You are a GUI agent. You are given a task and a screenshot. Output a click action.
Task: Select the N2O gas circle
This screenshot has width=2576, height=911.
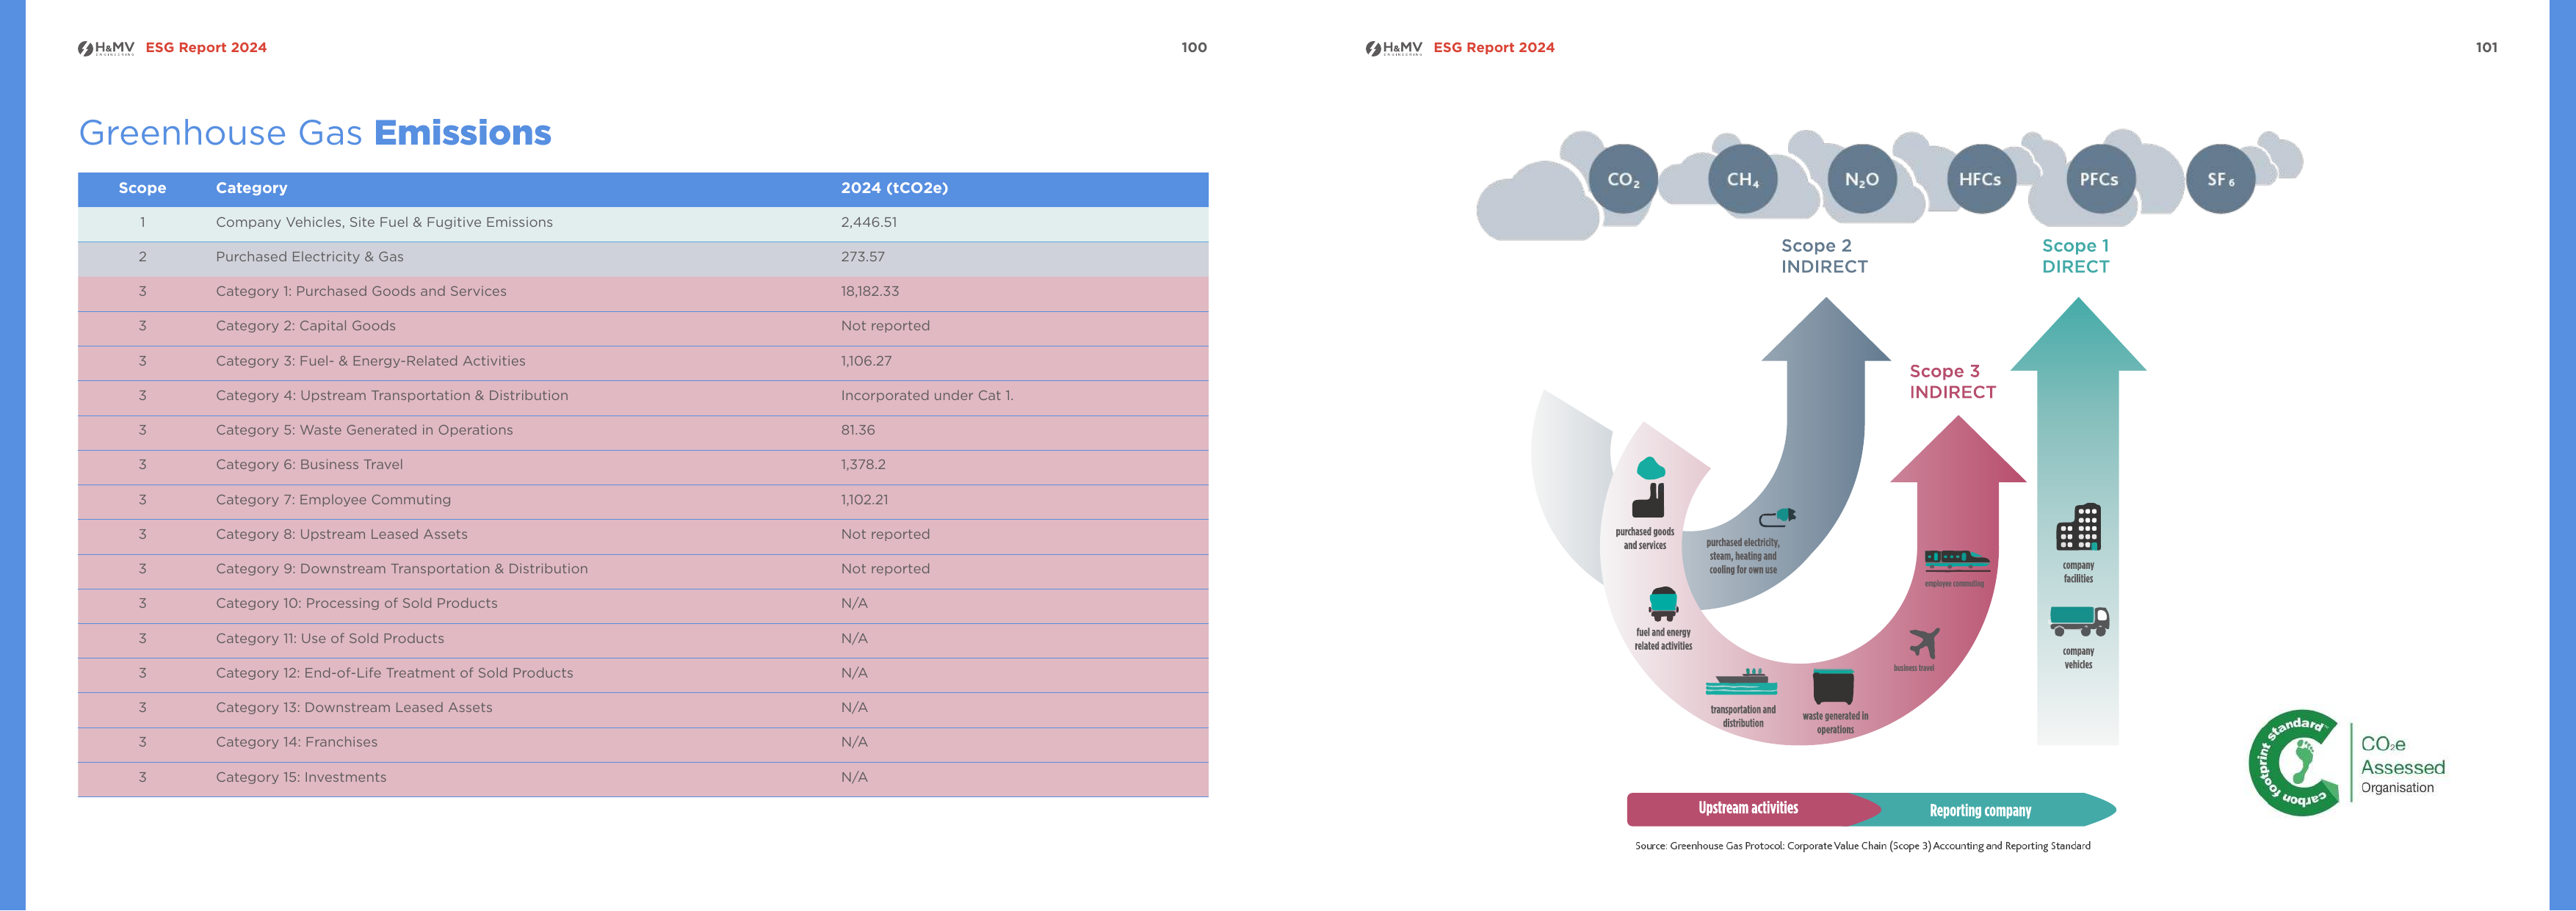(x=1862, y=179)
